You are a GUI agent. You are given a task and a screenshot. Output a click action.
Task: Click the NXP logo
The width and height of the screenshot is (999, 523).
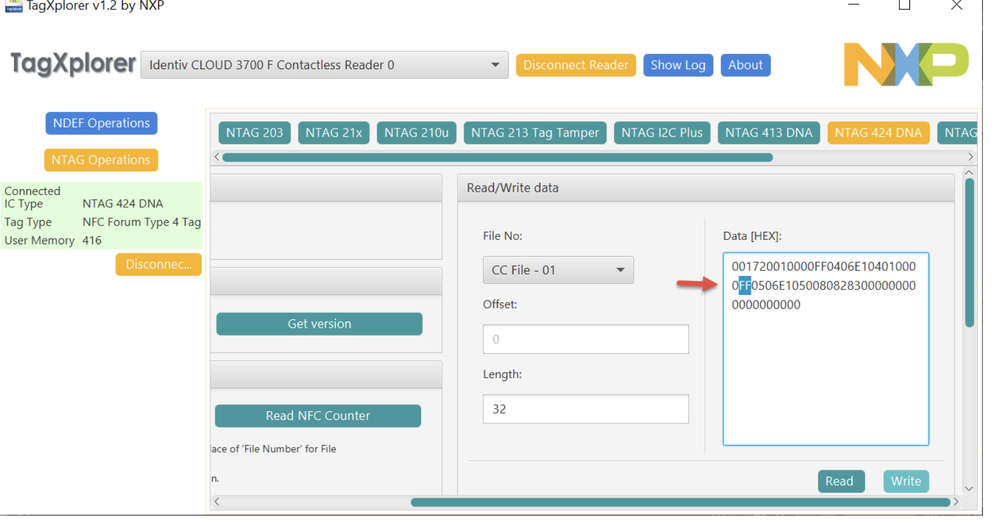(x=906, y=64)
